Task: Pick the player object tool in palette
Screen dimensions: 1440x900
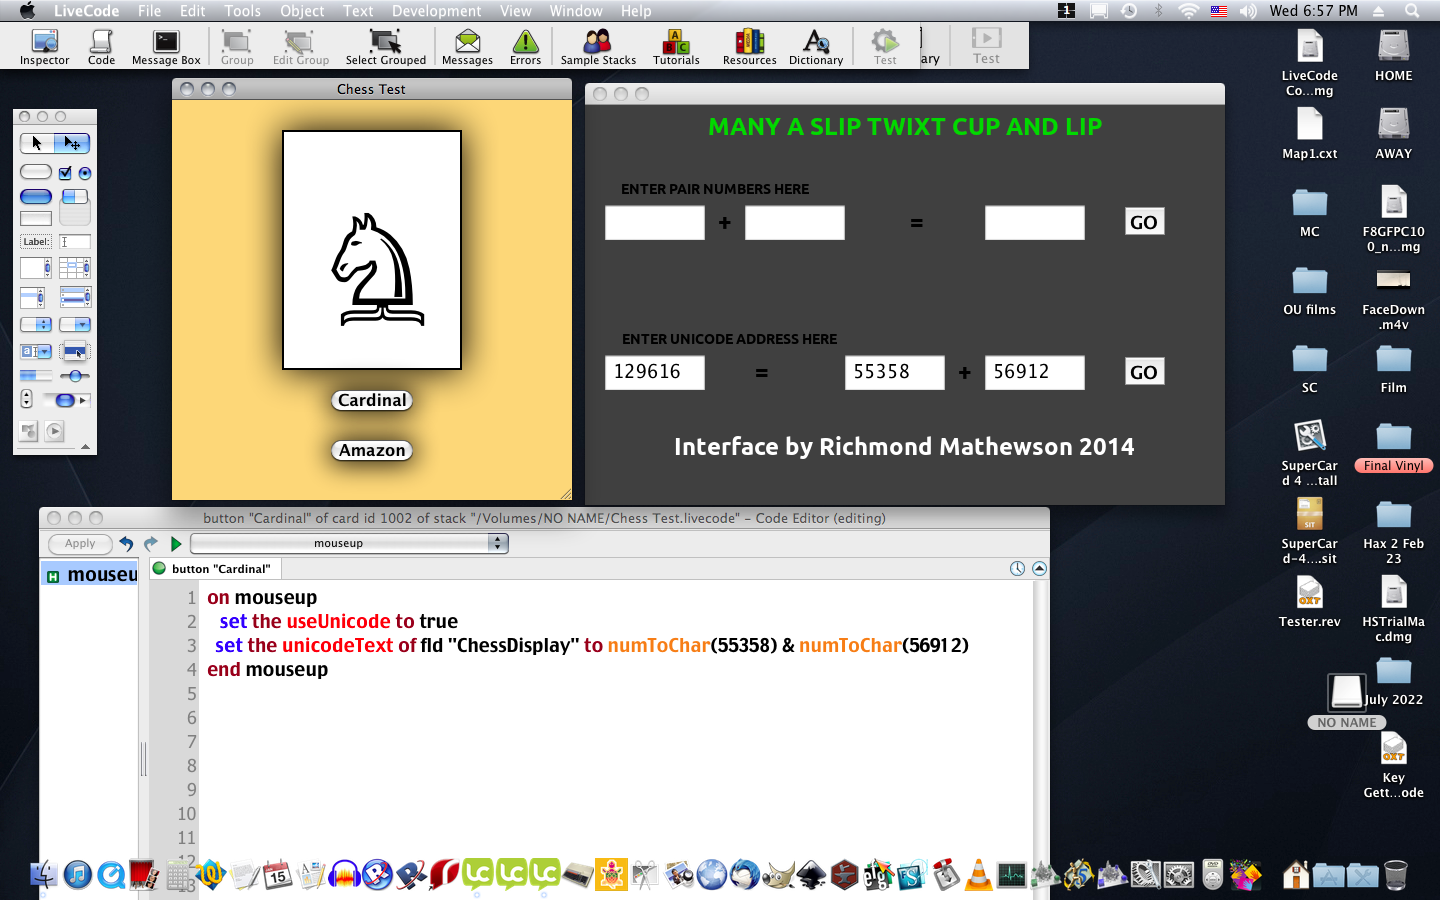Action: (x=54, y=431)
